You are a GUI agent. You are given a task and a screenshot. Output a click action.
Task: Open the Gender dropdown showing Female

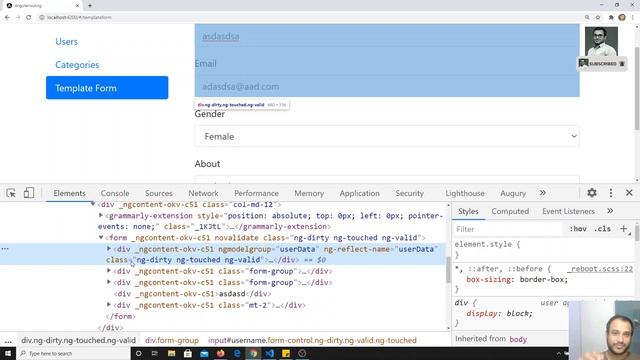click(x=387, y=136)
